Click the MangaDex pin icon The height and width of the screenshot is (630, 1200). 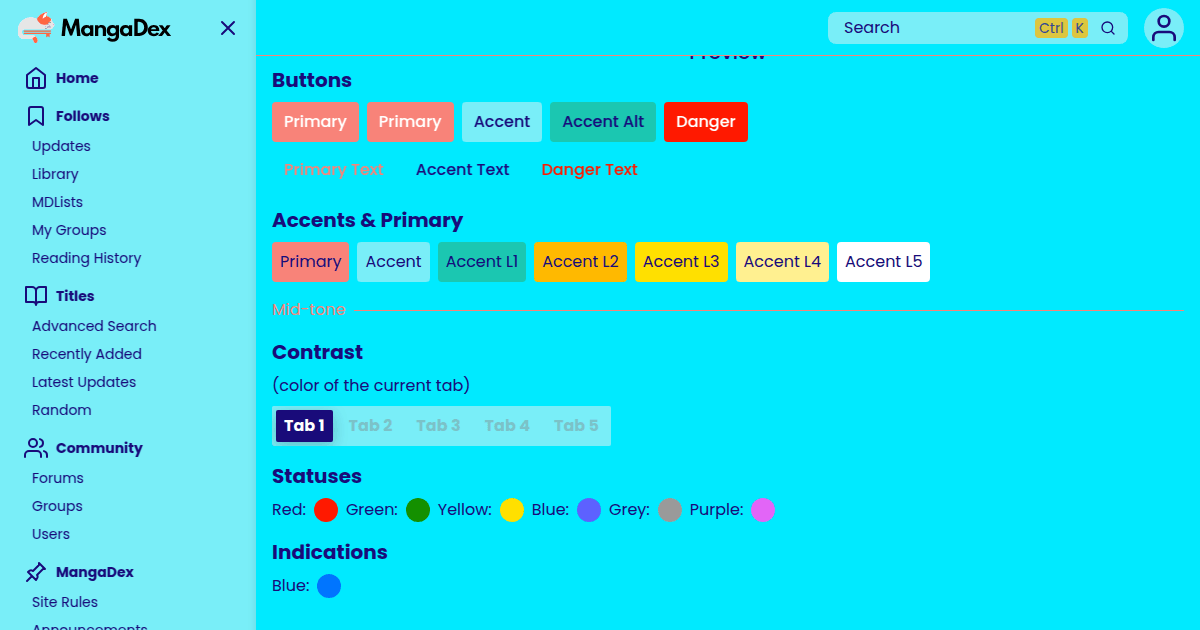tap(36, 572)
